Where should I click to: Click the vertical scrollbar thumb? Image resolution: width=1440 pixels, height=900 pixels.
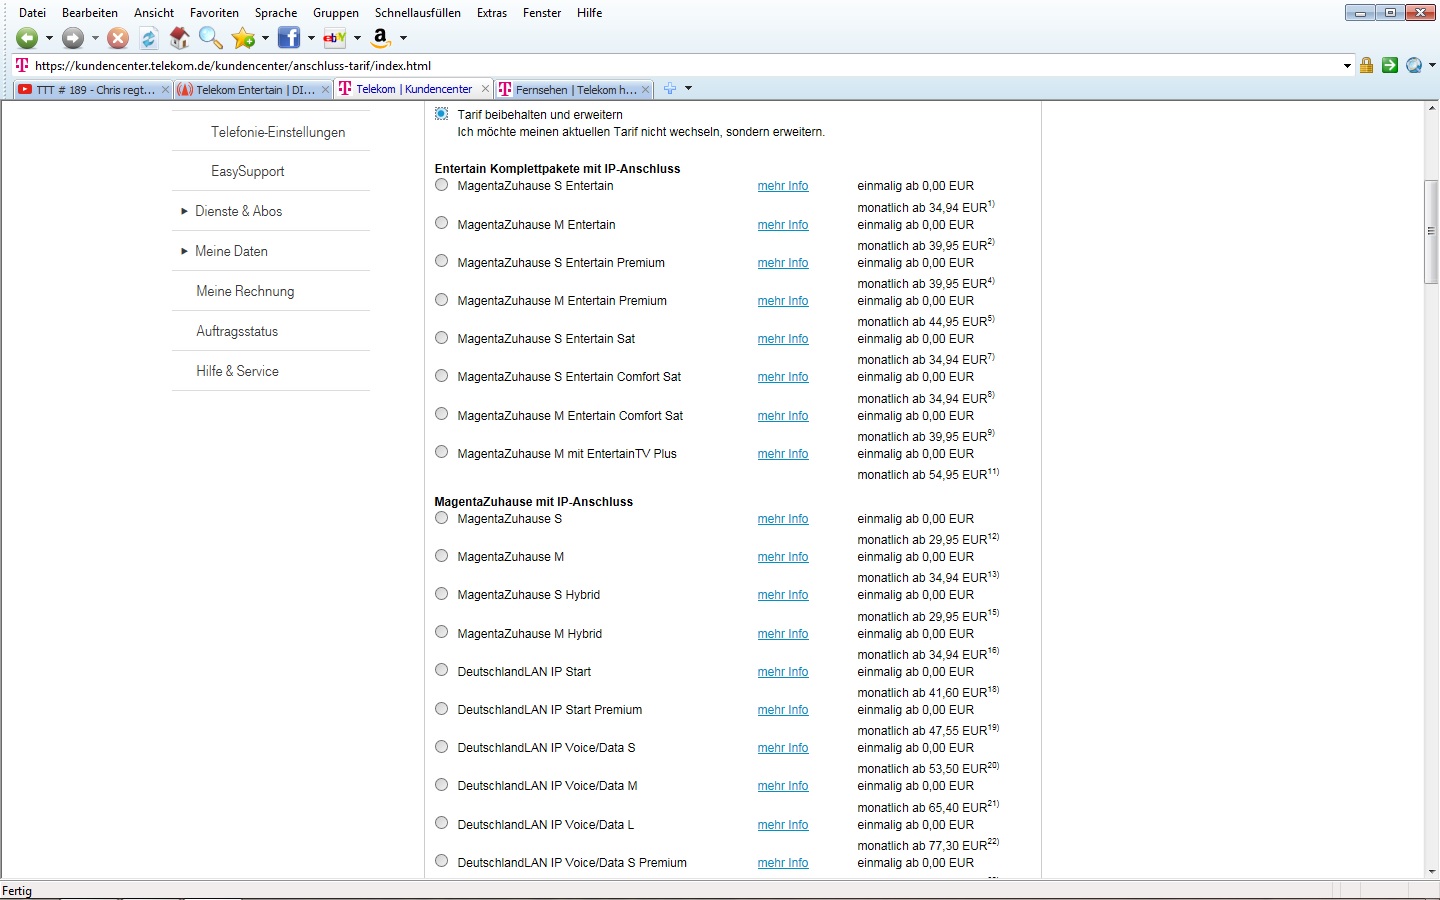click(x=1431, y=232)
